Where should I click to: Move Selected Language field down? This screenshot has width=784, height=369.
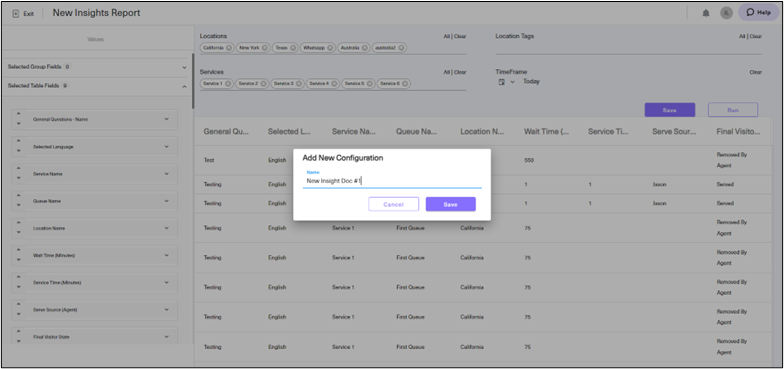click(x=19, y=151)
